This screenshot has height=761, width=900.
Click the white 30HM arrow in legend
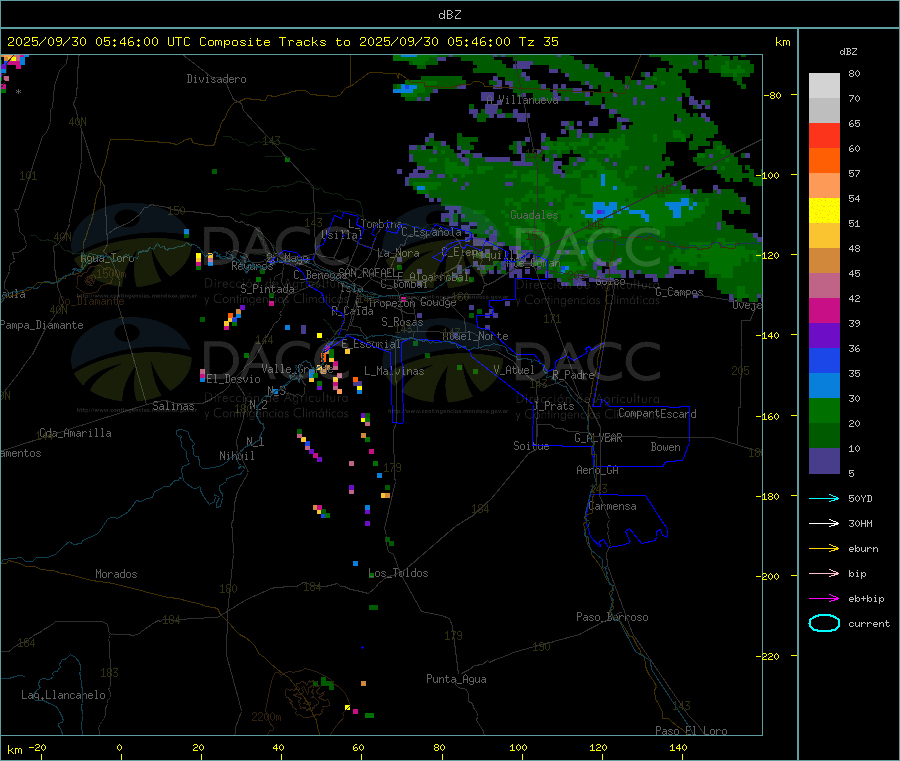point(824,523)
